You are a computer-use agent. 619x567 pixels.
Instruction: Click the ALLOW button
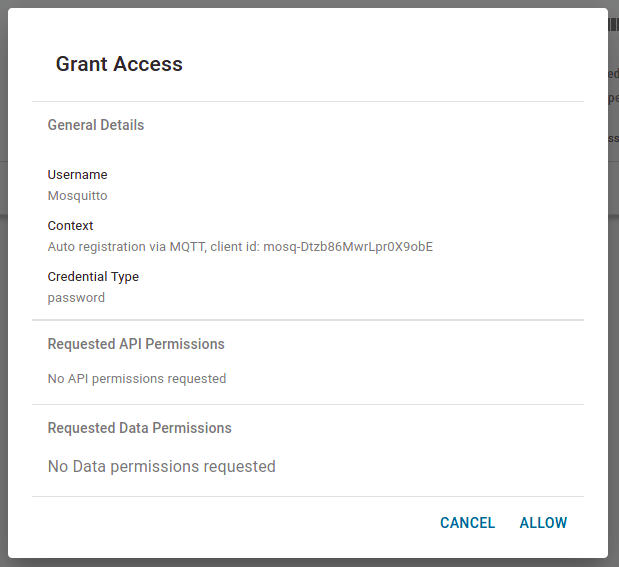[x=543, y=523]
